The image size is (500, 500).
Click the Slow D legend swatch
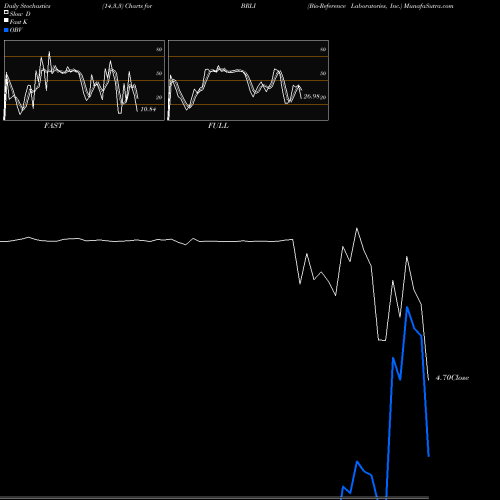click(6, 12)
